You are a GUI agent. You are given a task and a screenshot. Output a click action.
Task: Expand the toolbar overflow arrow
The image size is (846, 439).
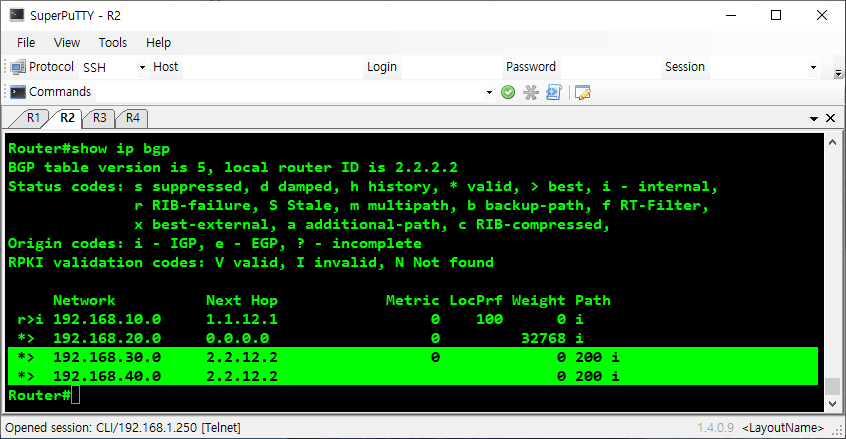point(838,73)
